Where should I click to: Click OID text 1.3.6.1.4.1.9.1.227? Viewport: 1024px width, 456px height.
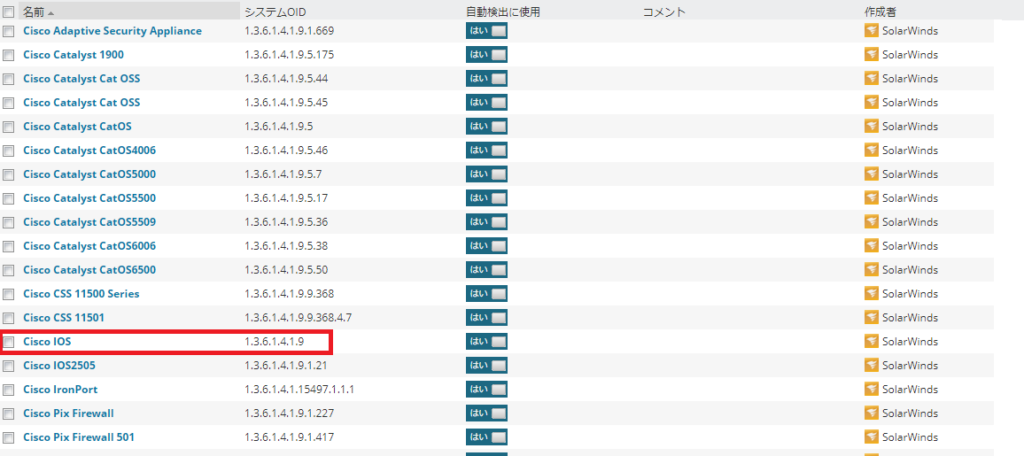click(x=289, y=413)
